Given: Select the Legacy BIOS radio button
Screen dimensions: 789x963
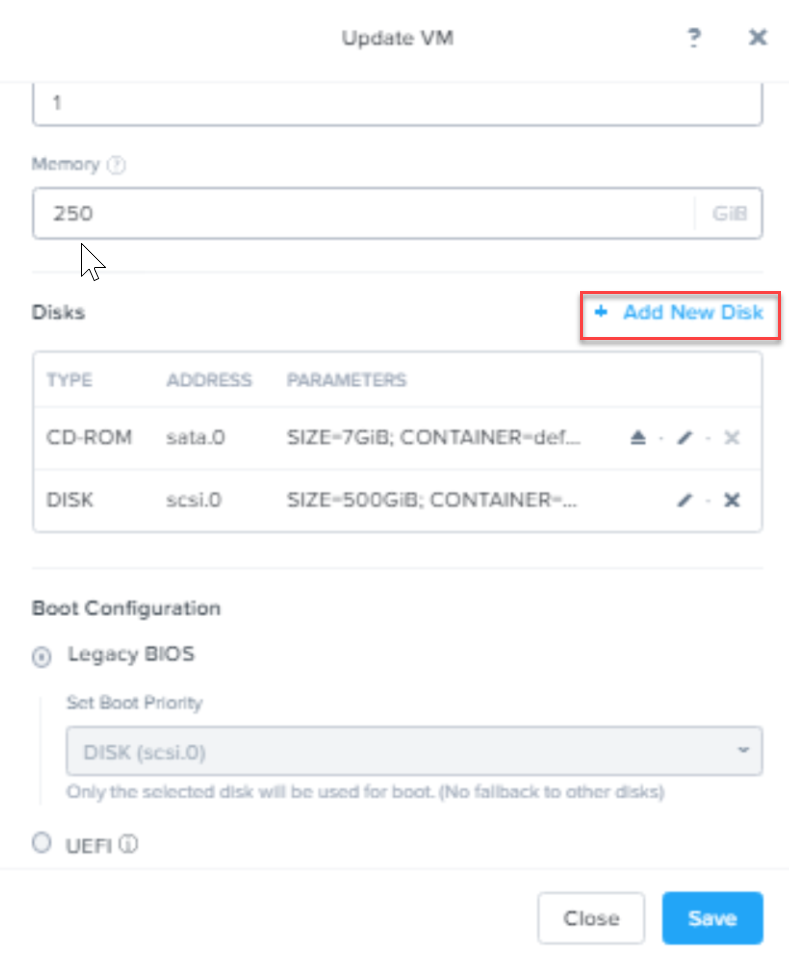Looking at the screenshot, I should 42,657.
